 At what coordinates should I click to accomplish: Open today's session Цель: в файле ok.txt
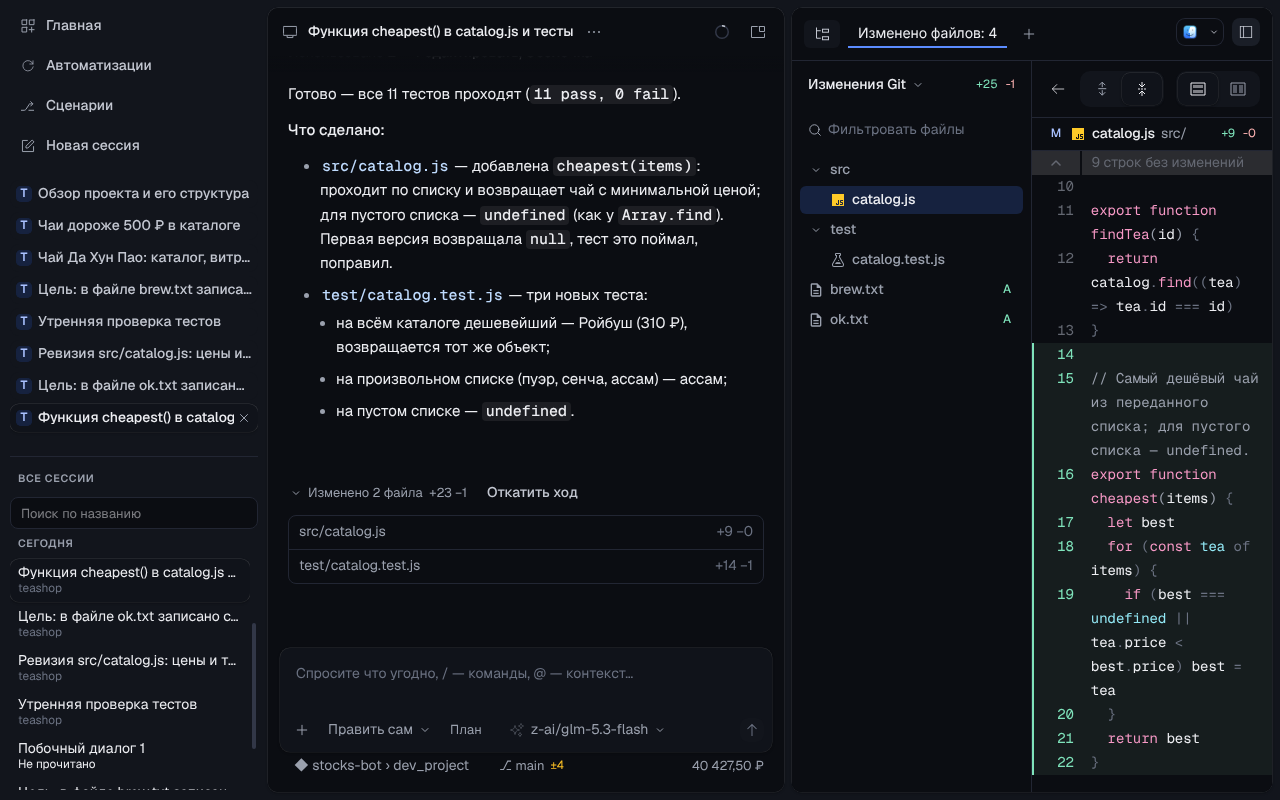pos(130,623)
